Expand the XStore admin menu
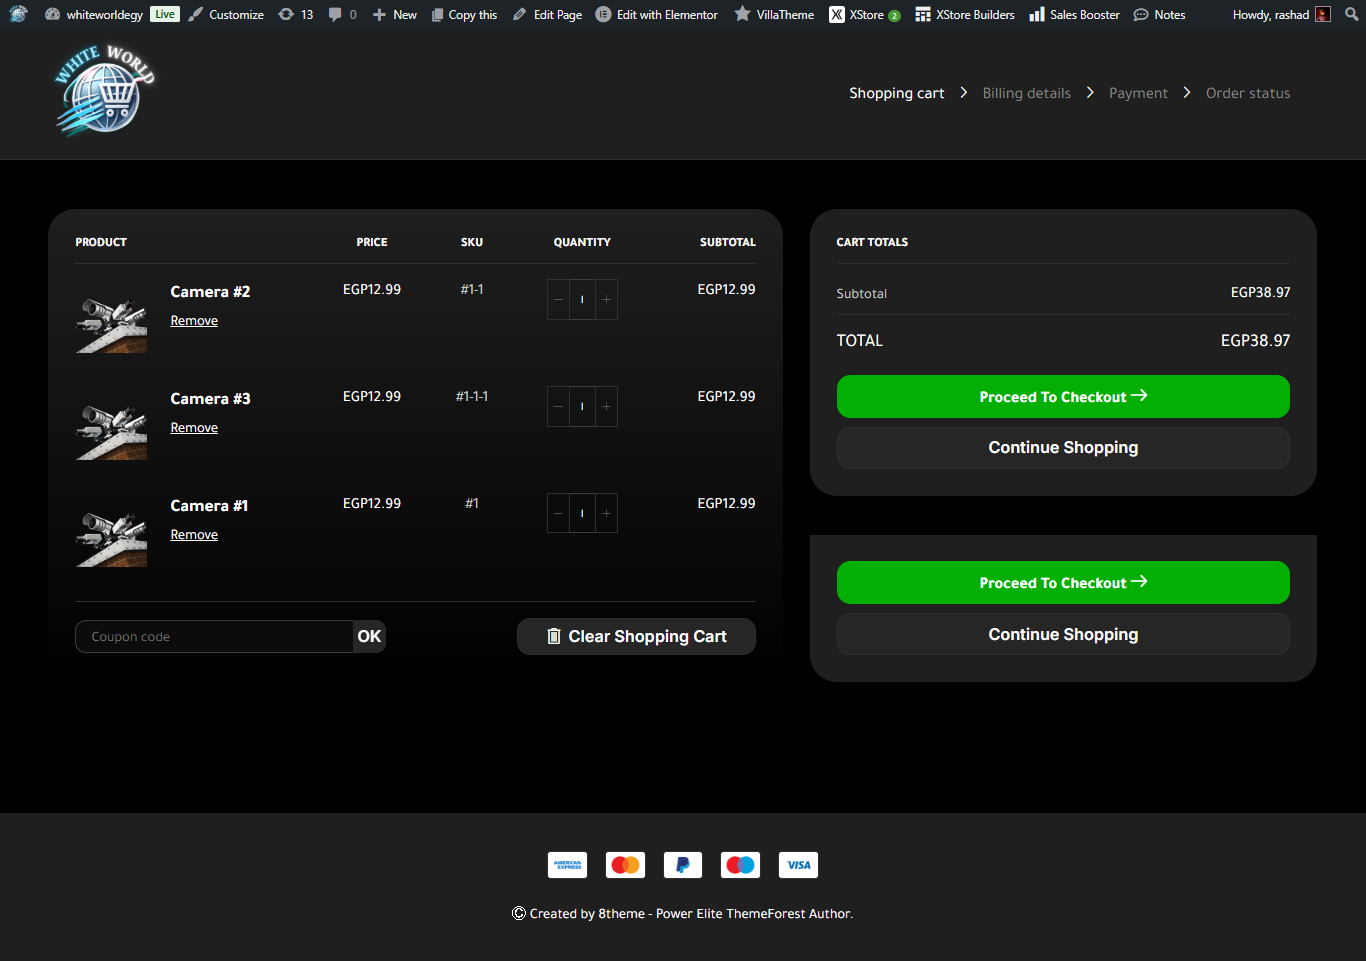1366x961 pixels. coord(865,14)
